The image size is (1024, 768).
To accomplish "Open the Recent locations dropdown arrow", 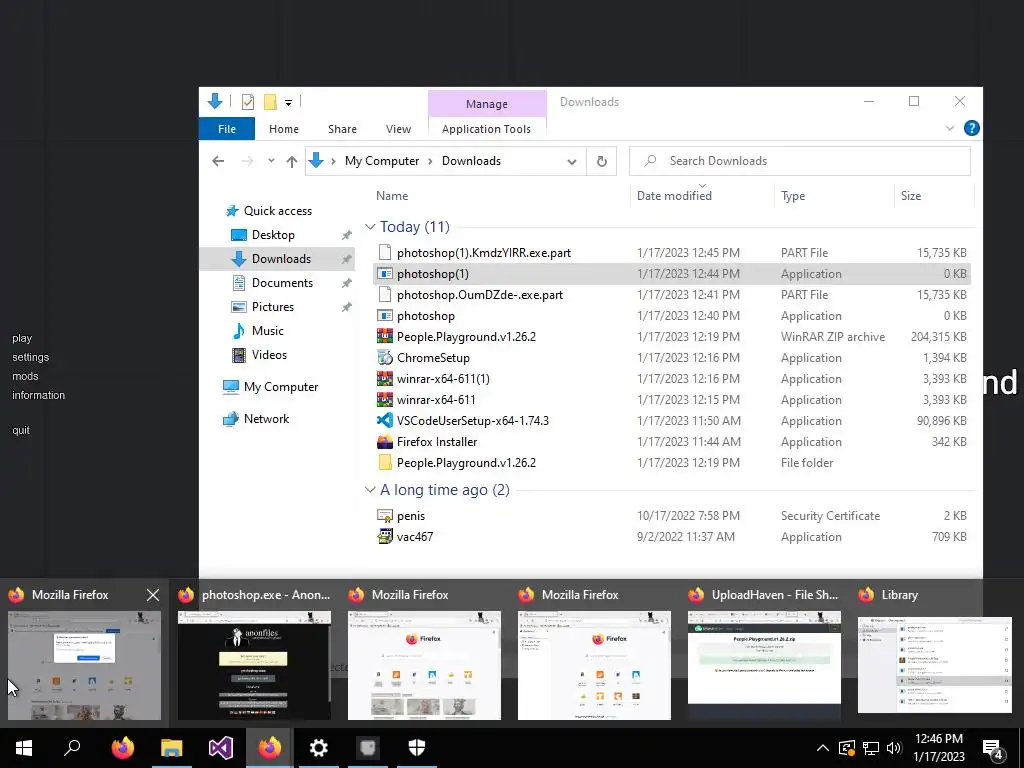I will 270,161.
